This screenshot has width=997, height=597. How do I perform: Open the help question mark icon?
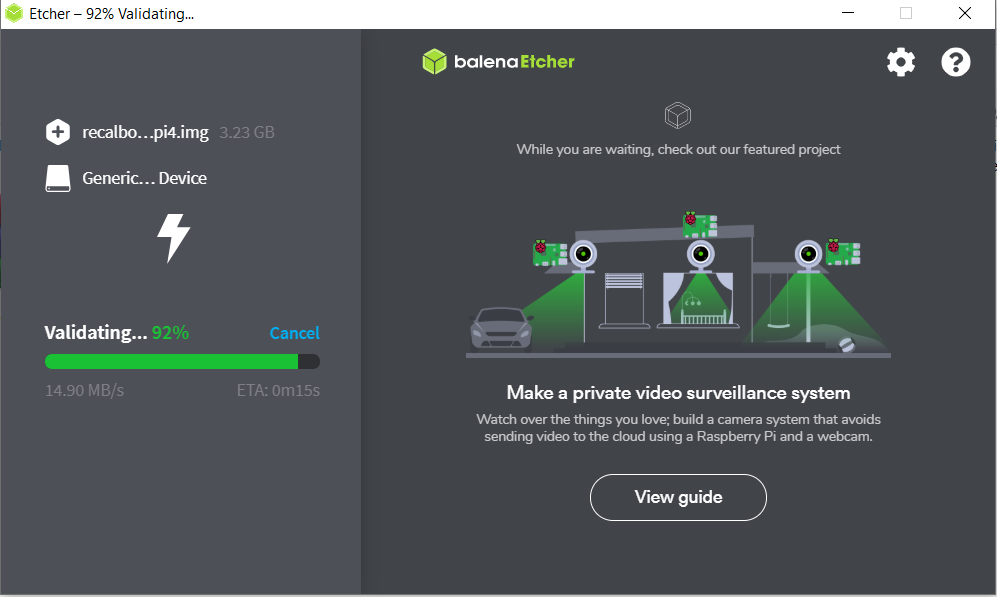pos(956,62)
